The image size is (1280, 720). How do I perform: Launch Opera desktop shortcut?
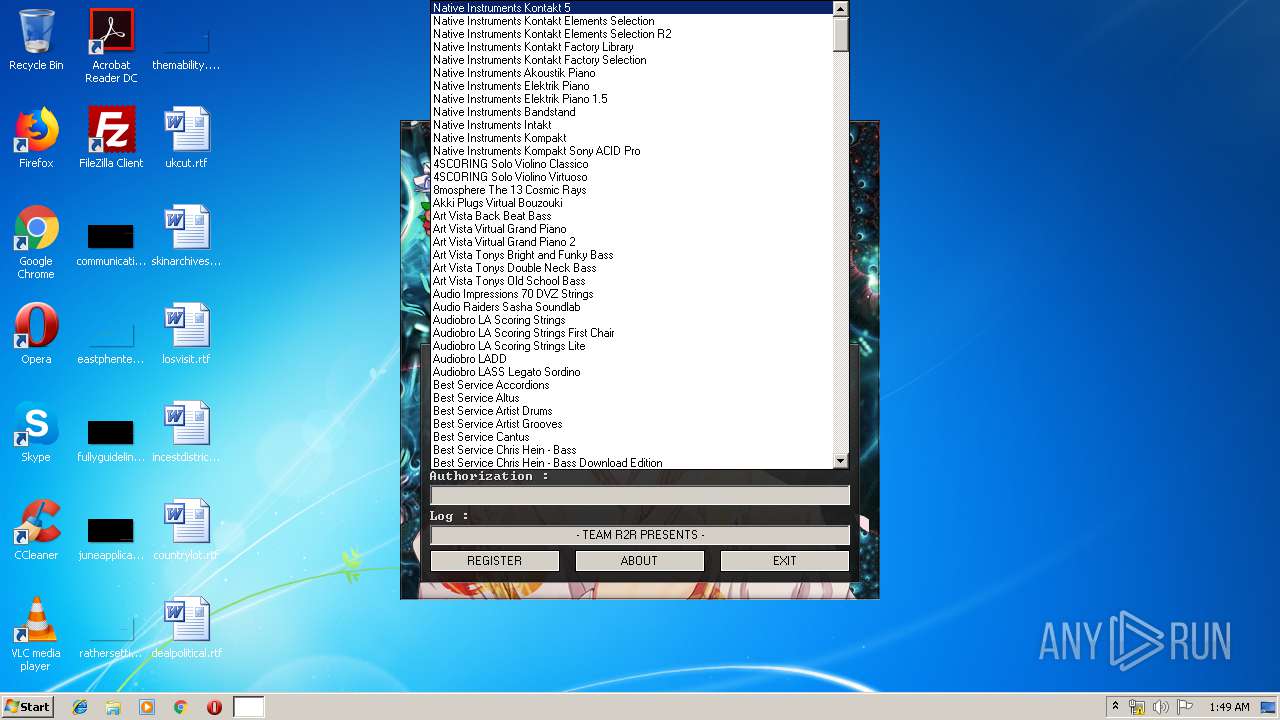point(36,334)
